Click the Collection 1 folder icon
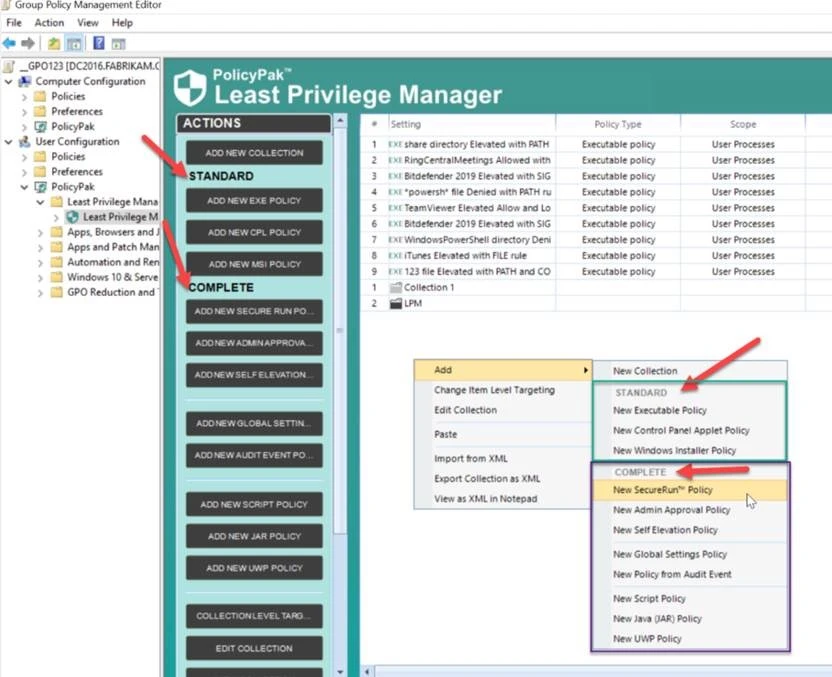 395,288
